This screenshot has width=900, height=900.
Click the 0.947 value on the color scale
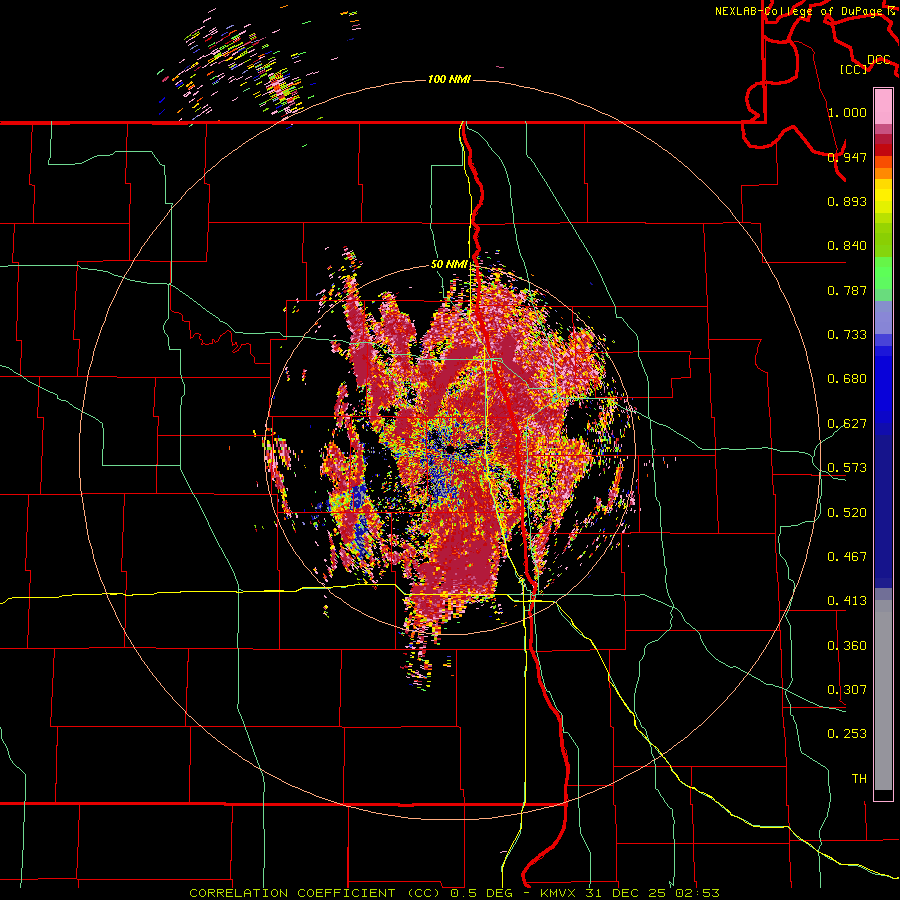[847, 157]
